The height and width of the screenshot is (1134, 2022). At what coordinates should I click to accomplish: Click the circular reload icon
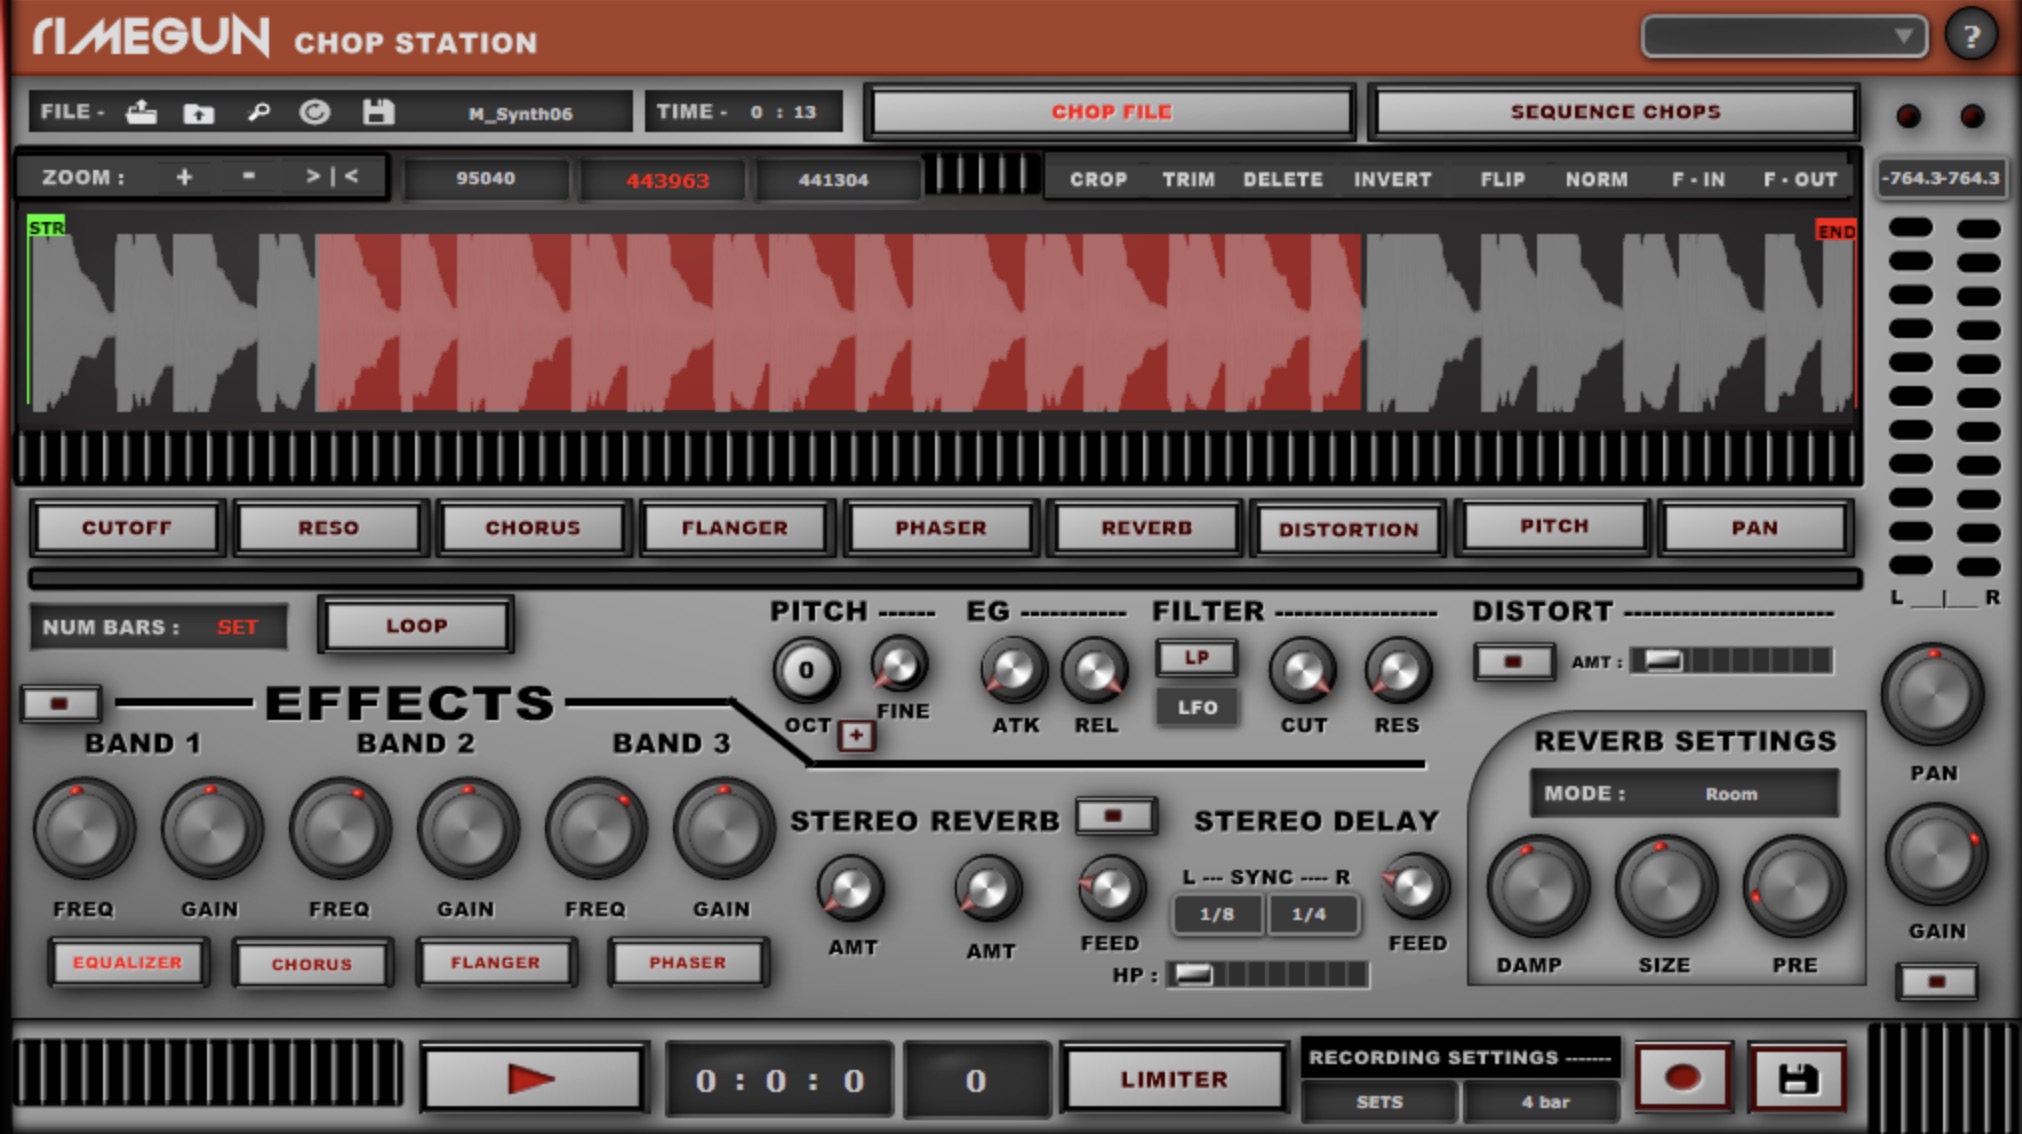coord(315,112)
